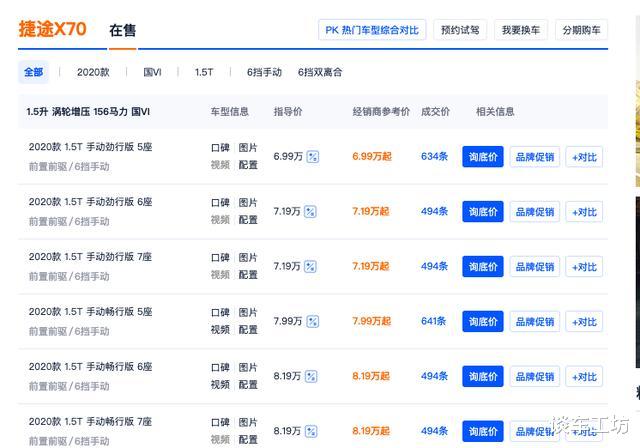This screenshot has height=448, width=640.
Task: View 641条 deals for 畅行版 5座
Action: pyautogui.click(x=433, y=322)
